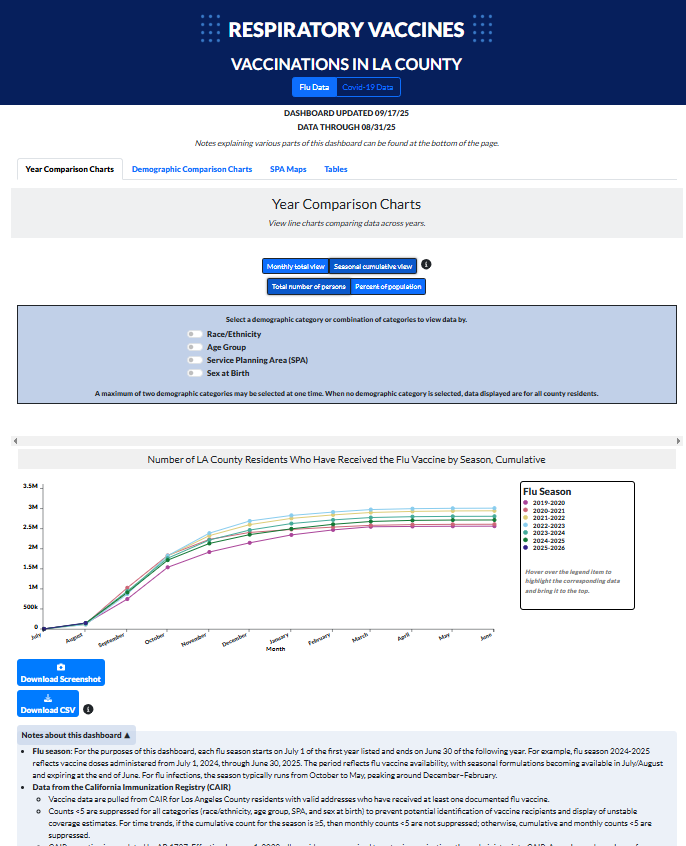Viewport: 686px width, 846px height.
Task: Show Percent of population view
Action: pos(388,287)
